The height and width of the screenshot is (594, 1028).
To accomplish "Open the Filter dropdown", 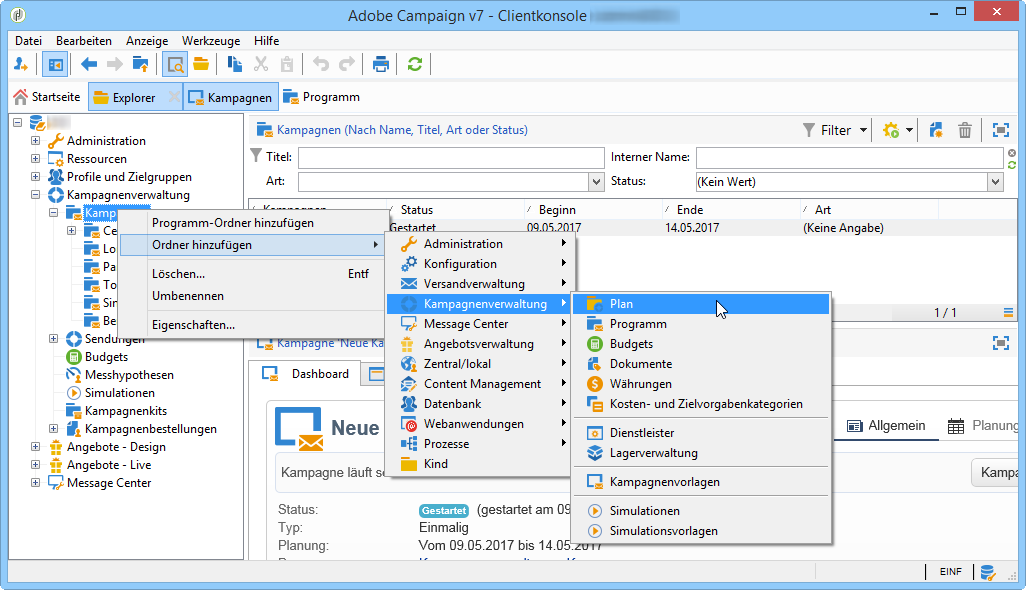I will 835,130.
